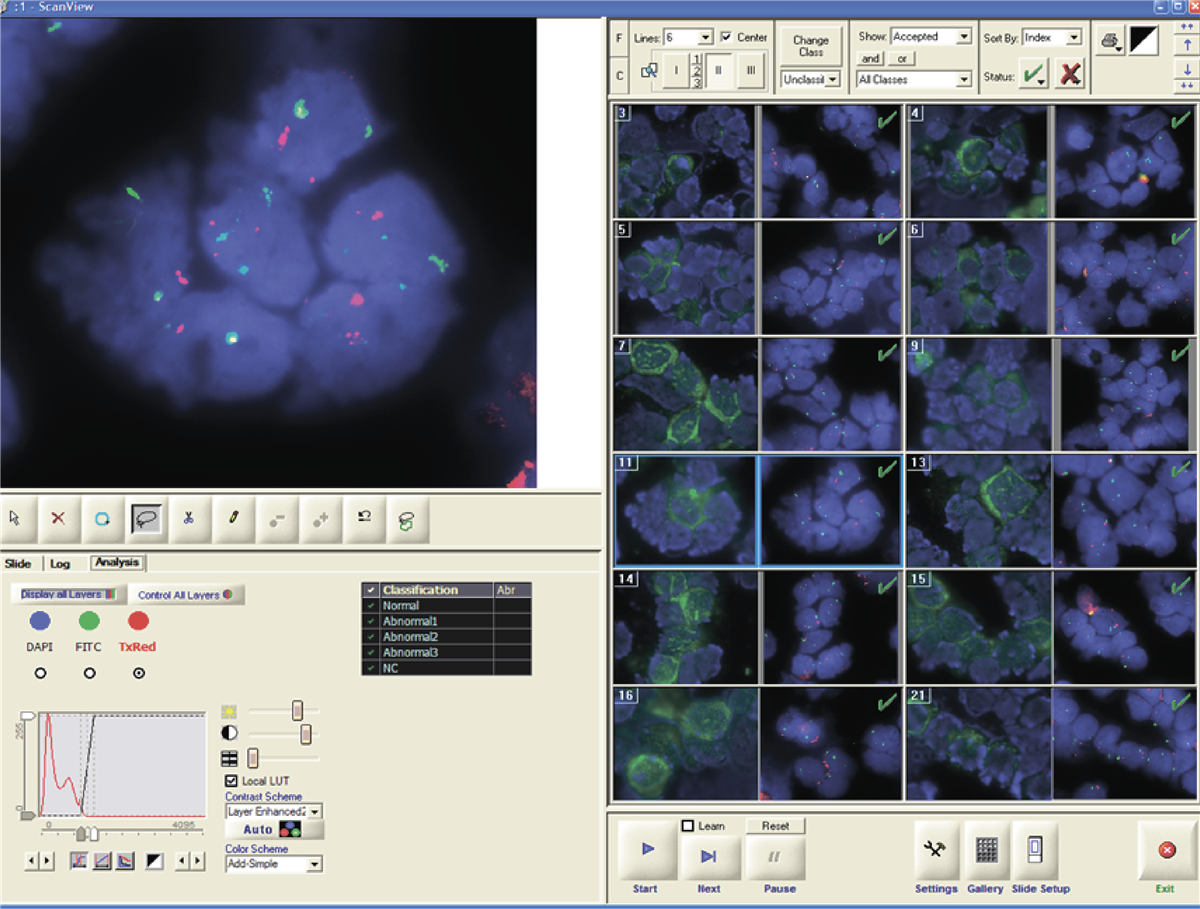Open the Color Scheme Add-Simple dropdown
The height and width of the screenshot is (909, 1200).
(314, 864)
